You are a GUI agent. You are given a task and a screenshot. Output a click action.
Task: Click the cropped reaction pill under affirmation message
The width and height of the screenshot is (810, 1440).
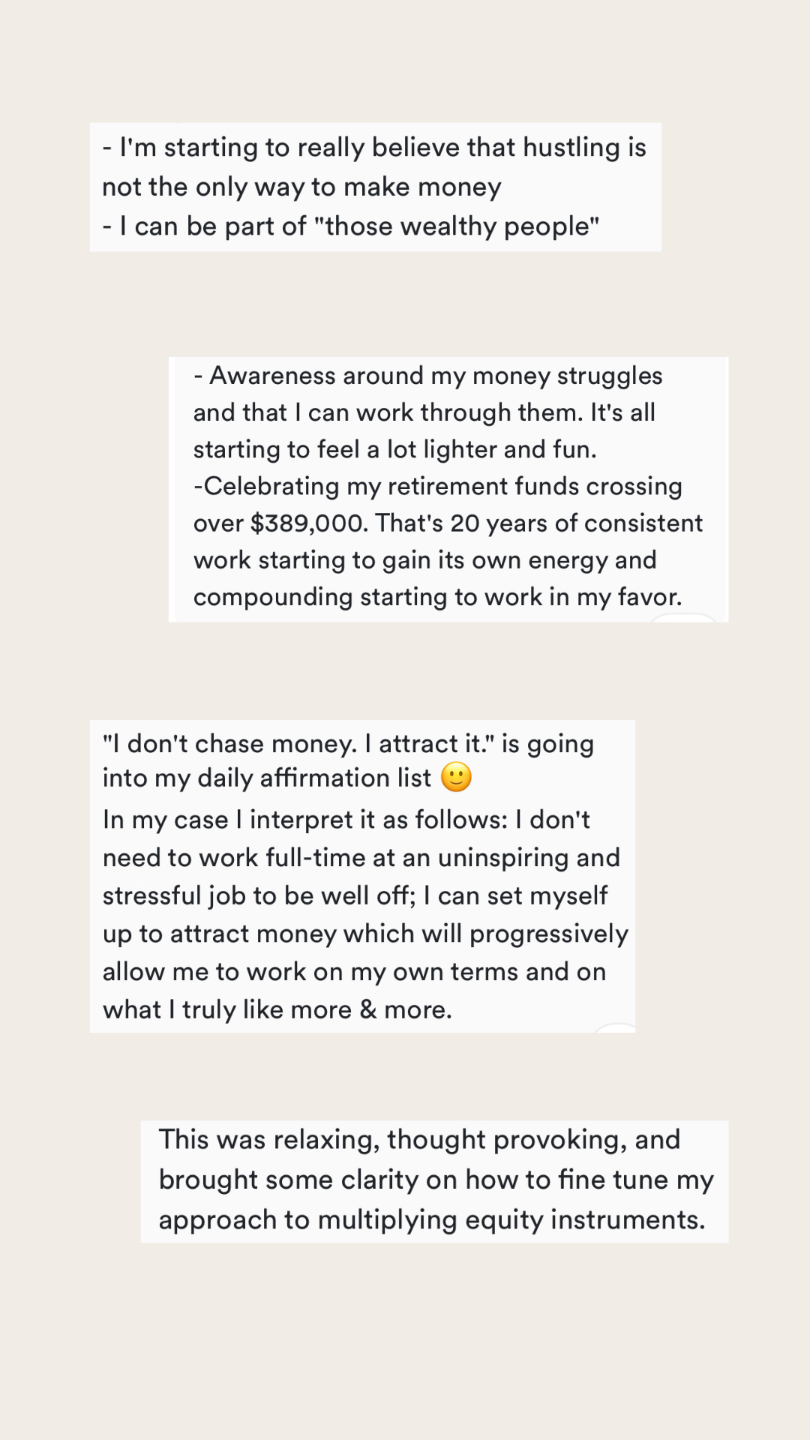tap(615, 1027)
